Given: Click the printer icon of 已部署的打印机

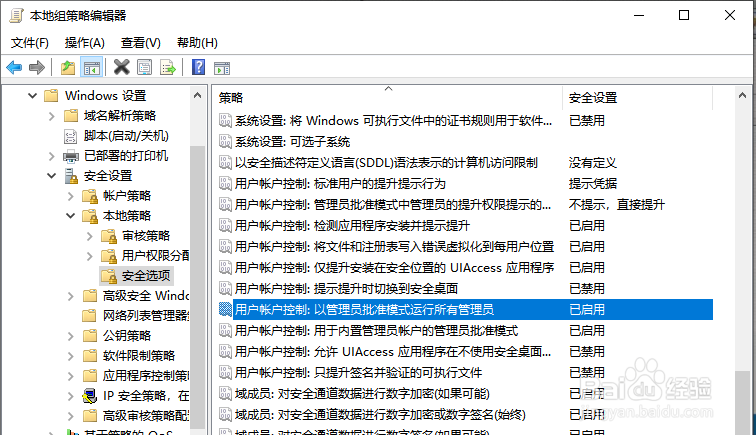Looking at the screenshot, I should tap(71, 156).
